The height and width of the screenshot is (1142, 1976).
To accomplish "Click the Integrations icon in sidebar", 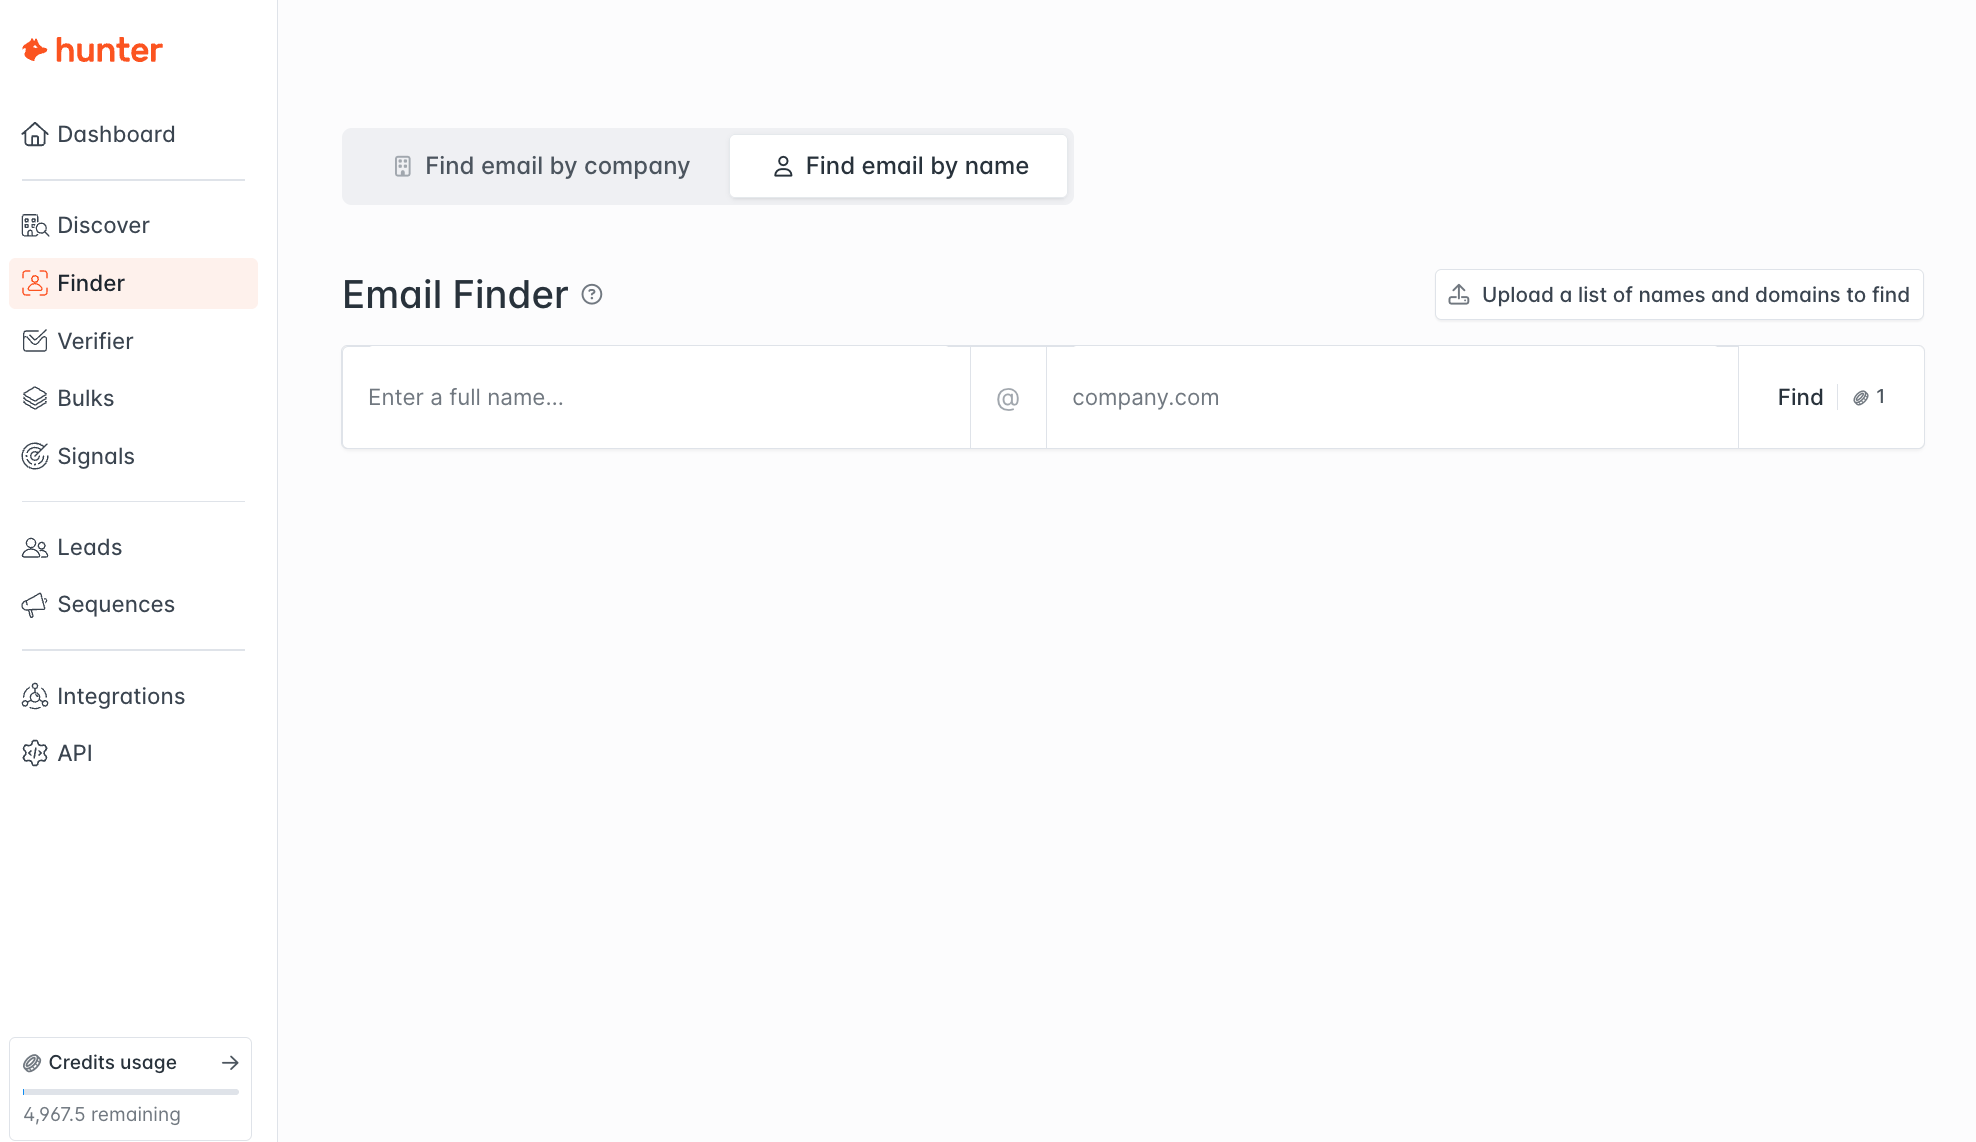I will (35, 696).
